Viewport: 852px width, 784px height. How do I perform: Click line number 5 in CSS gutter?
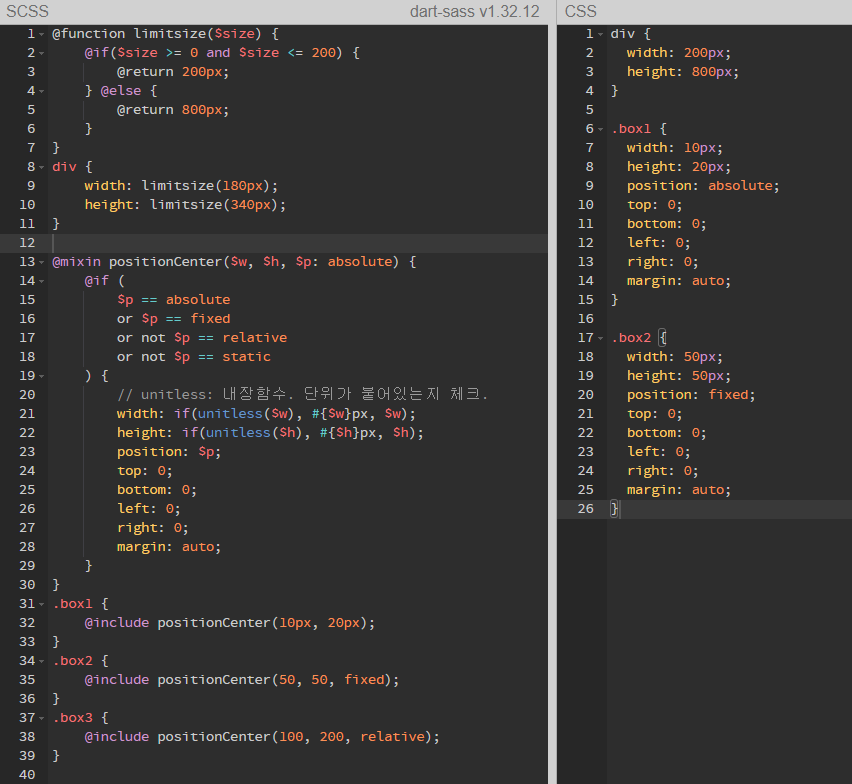tap(590, 110)
